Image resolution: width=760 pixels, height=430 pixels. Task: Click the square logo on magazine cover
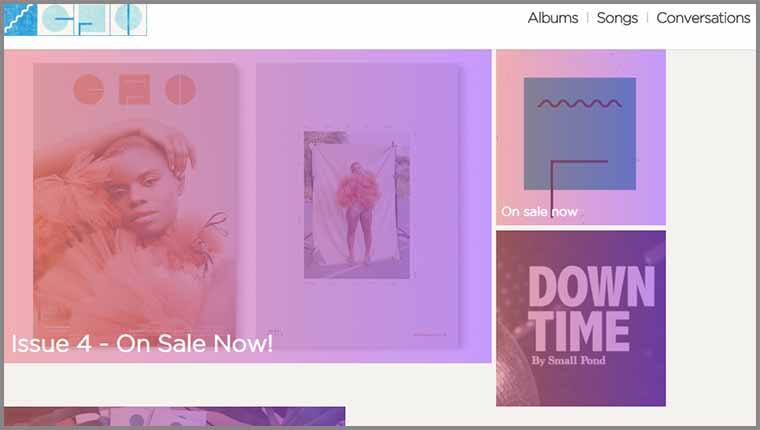[134, 89]
